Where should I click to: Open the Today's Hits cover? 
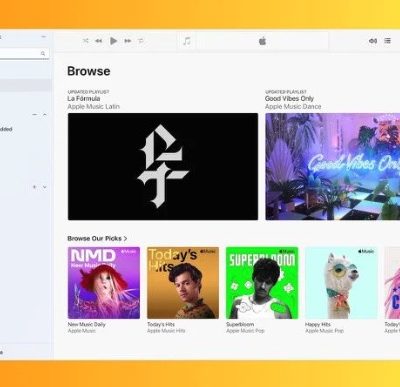pyautogui.click(x=183, y=283)
